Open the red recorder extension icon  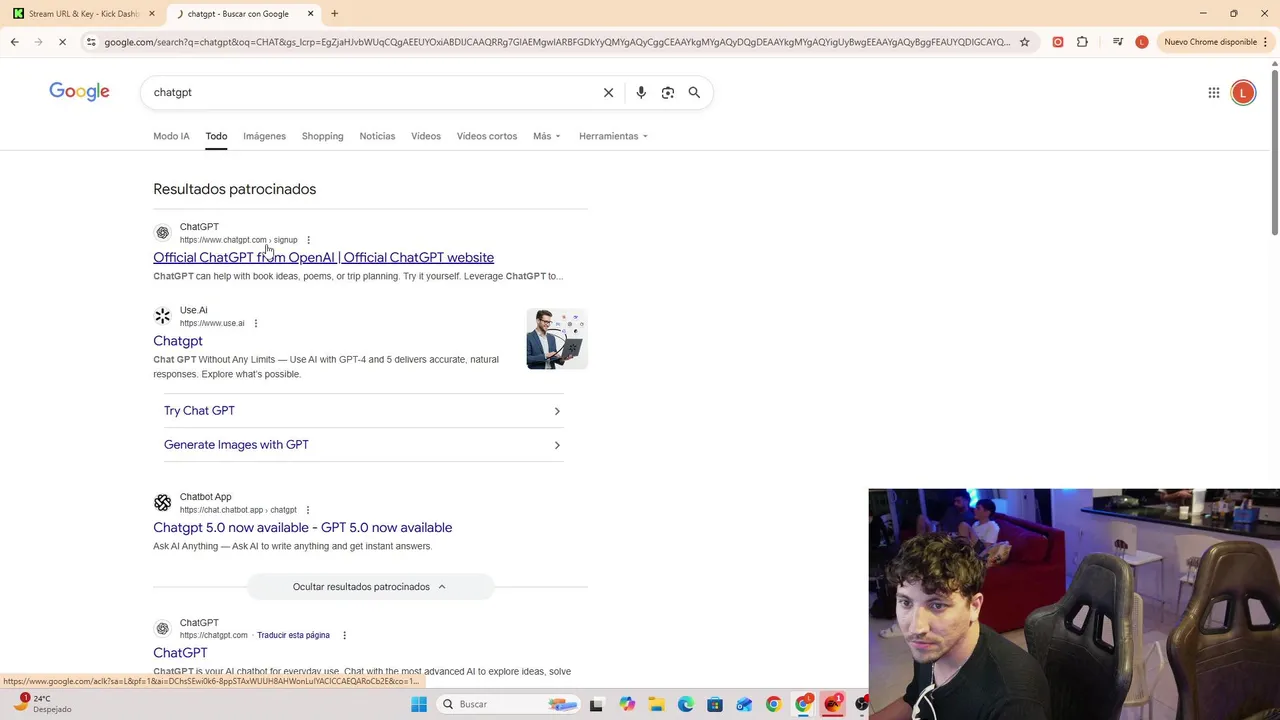[1058, 42]
